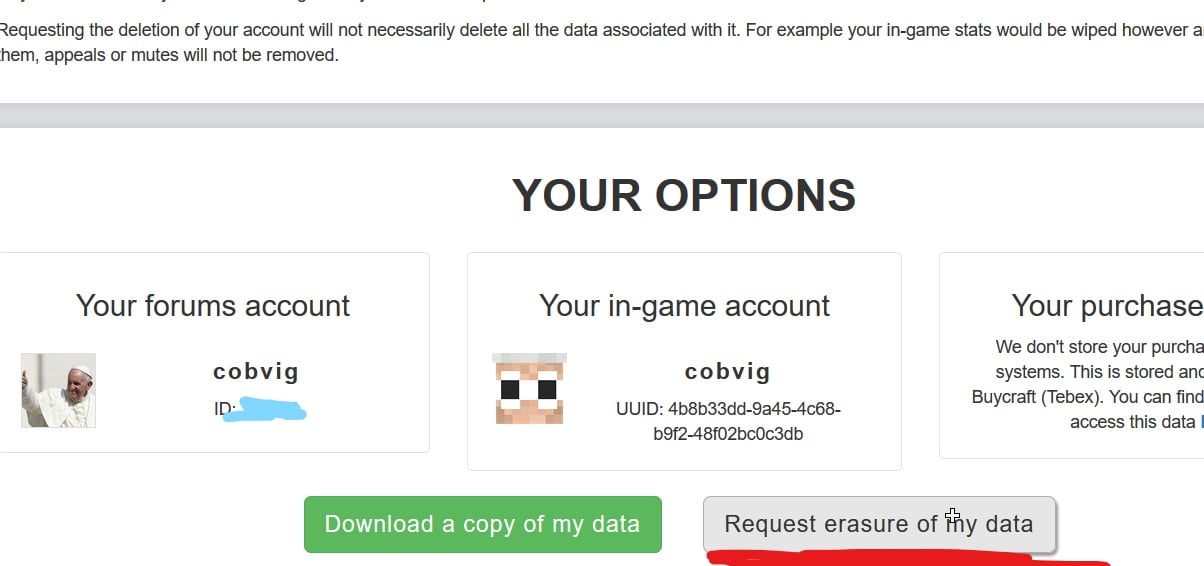The width and height of the screenshot is (1204, 566).
Task: Open the blue link after access this data
Action: pyautogui.click(x=1201, y=422)
